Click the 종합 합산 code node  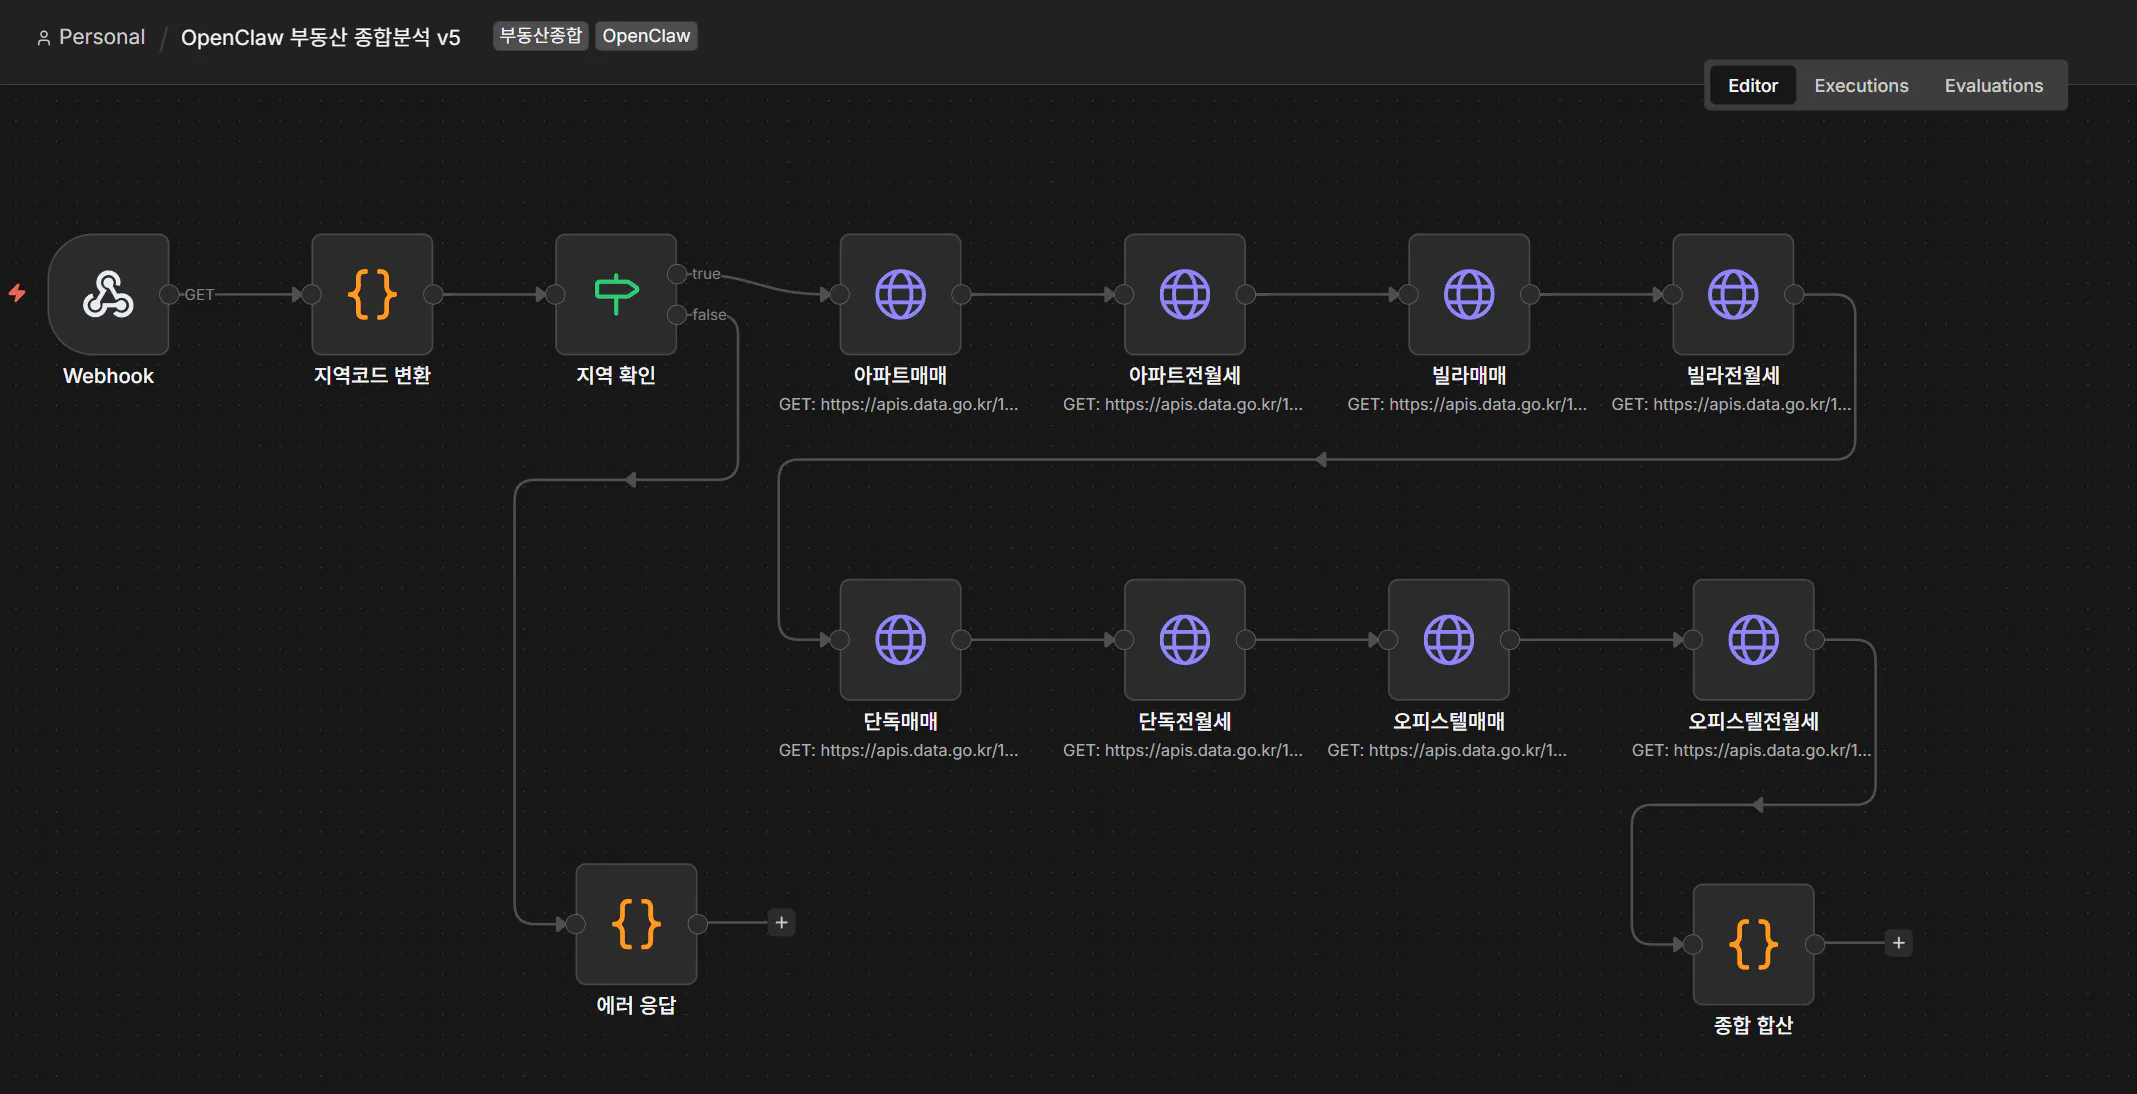point(1753,943)
